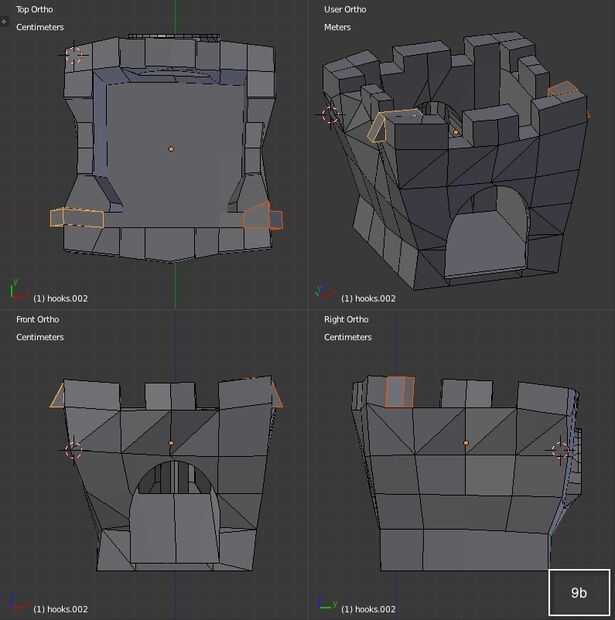The image size is (615, 620).
Task: Click the 'User Ortho' view label
Action: (345, 9)
